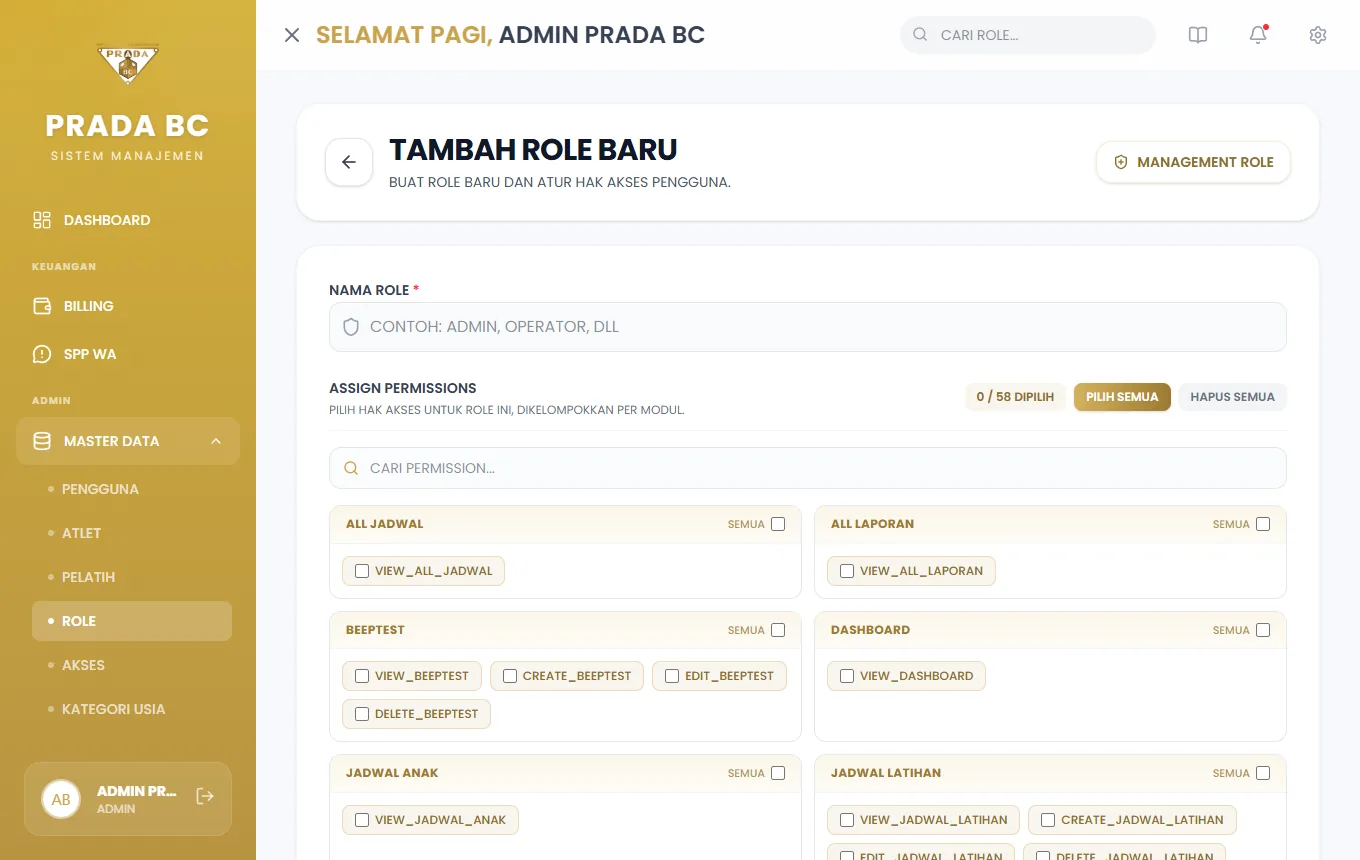Tick the DELETE_BEEPTEST checkbox

click(362, 714)
